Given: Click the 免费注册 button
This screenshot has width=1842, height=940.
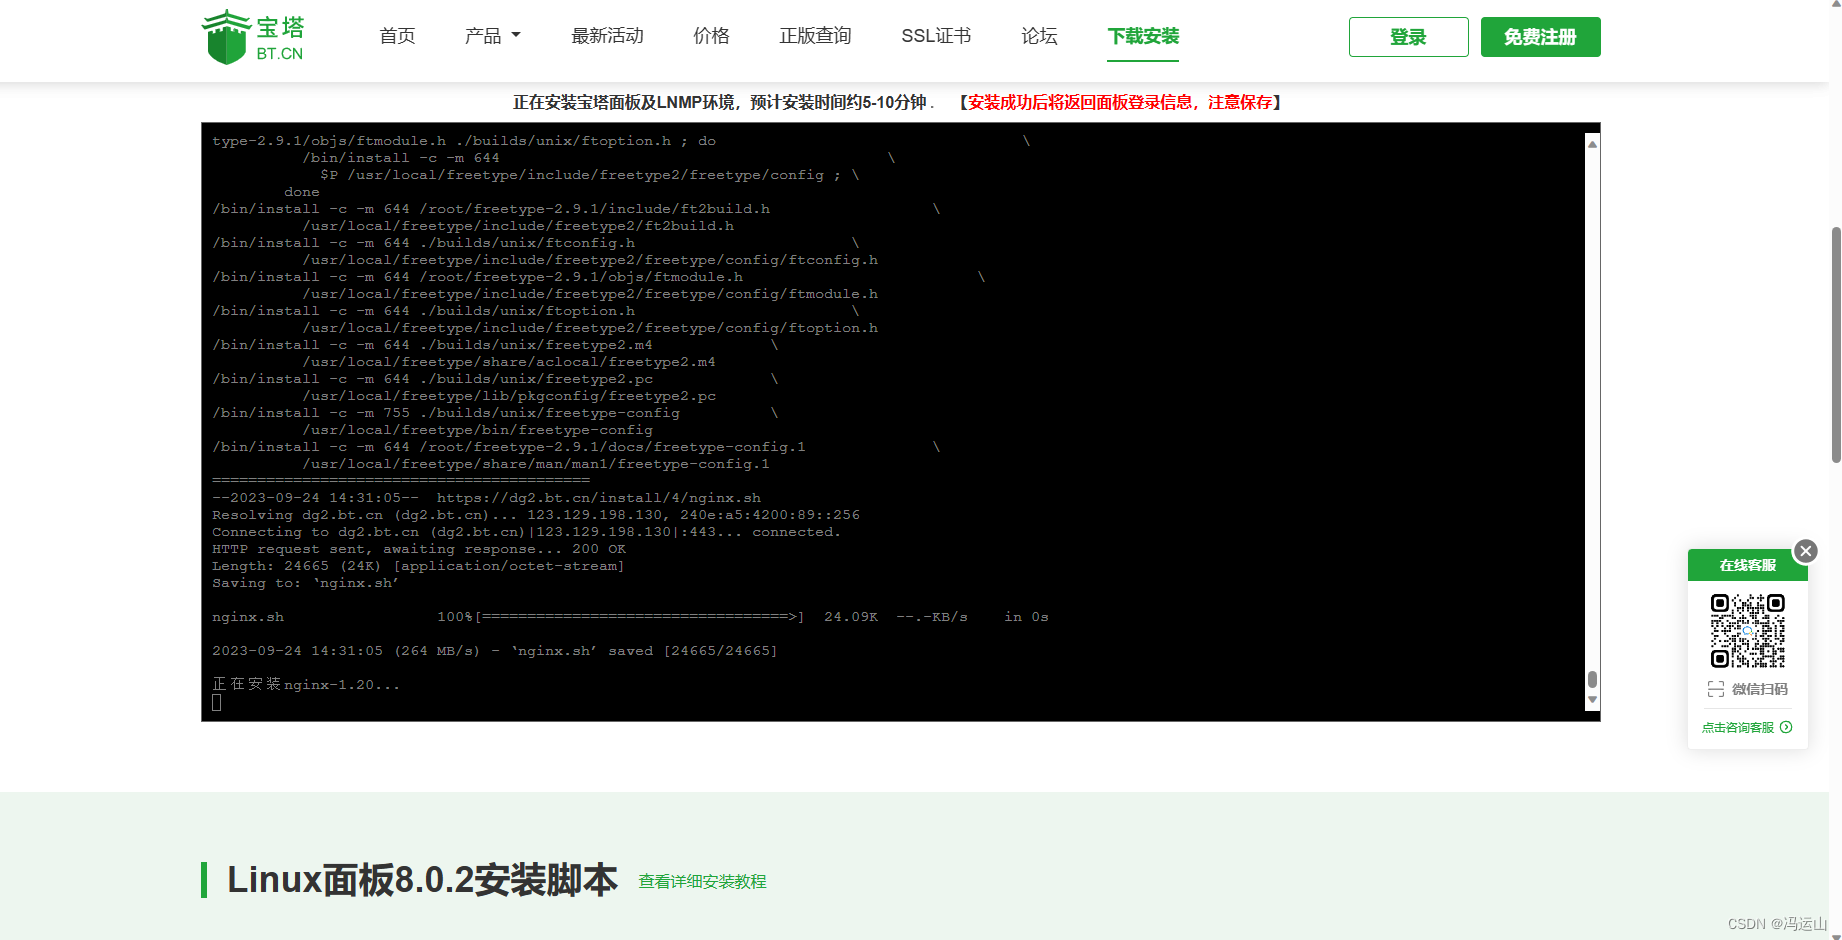Looking at the screenshot, I should pyautogui.click(x=1540, y=37).
